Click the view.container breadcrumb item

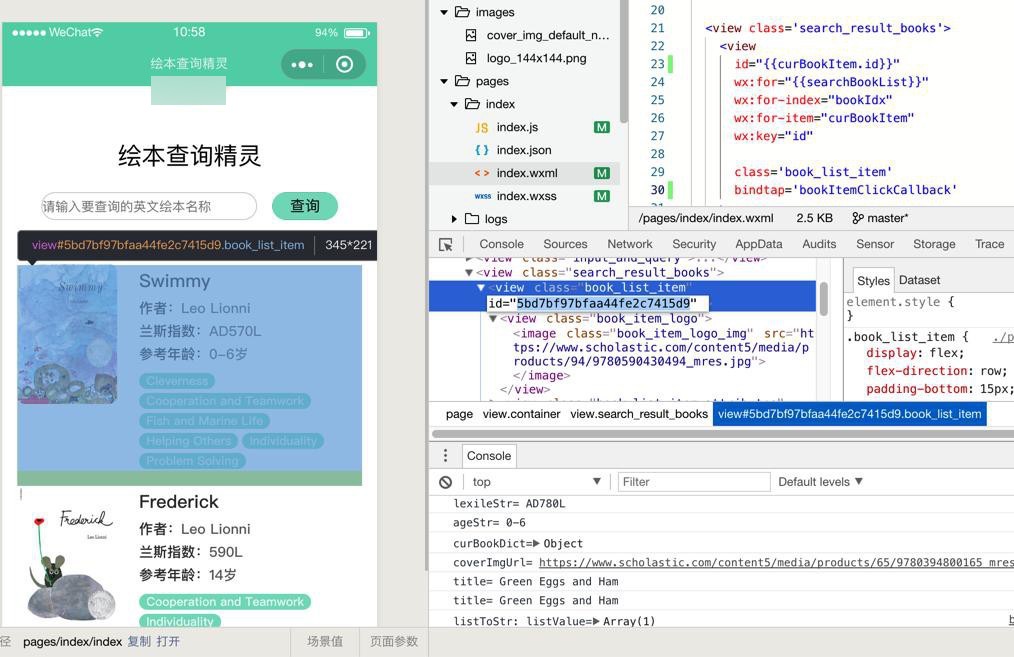521,414
